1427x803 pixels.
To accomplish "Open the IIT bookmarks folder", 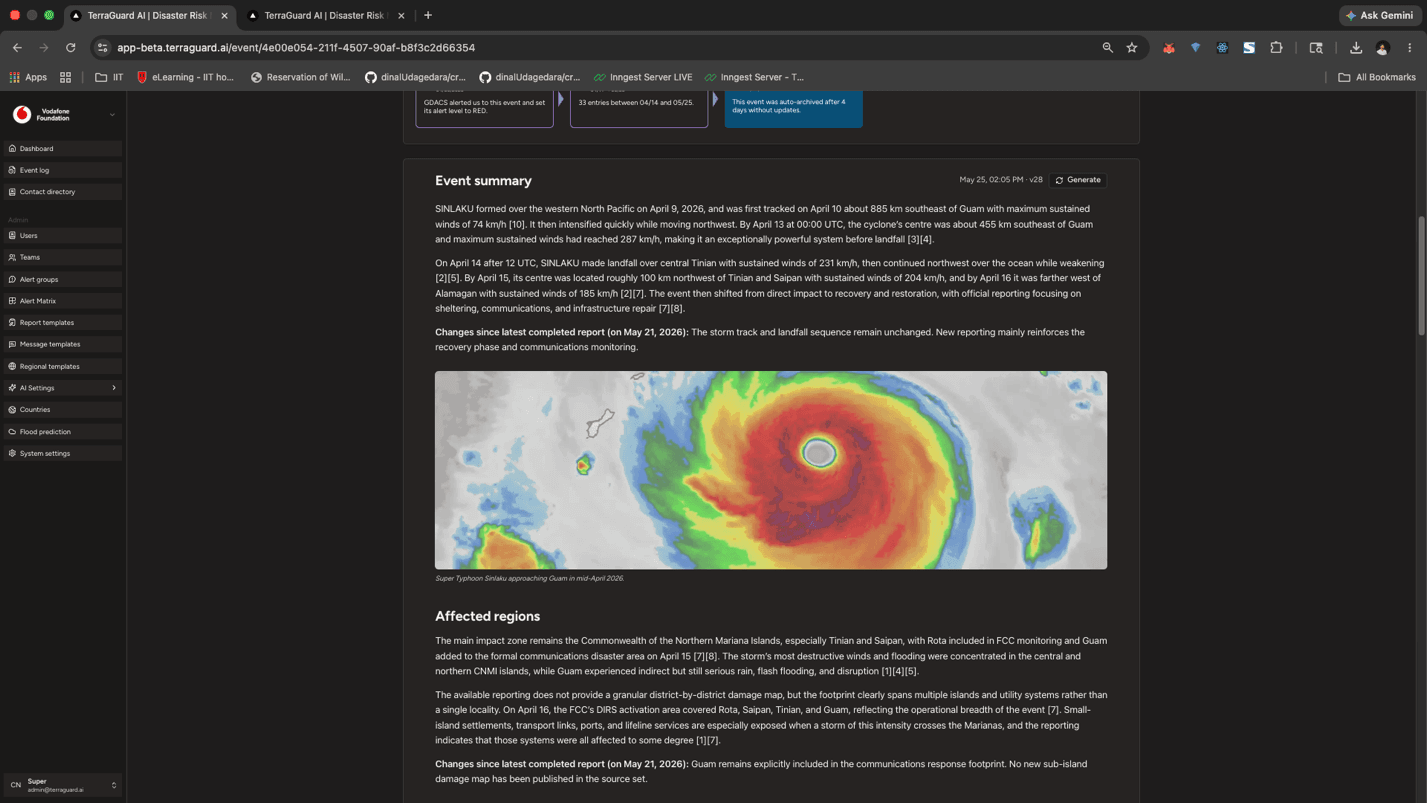I will 109,77.
